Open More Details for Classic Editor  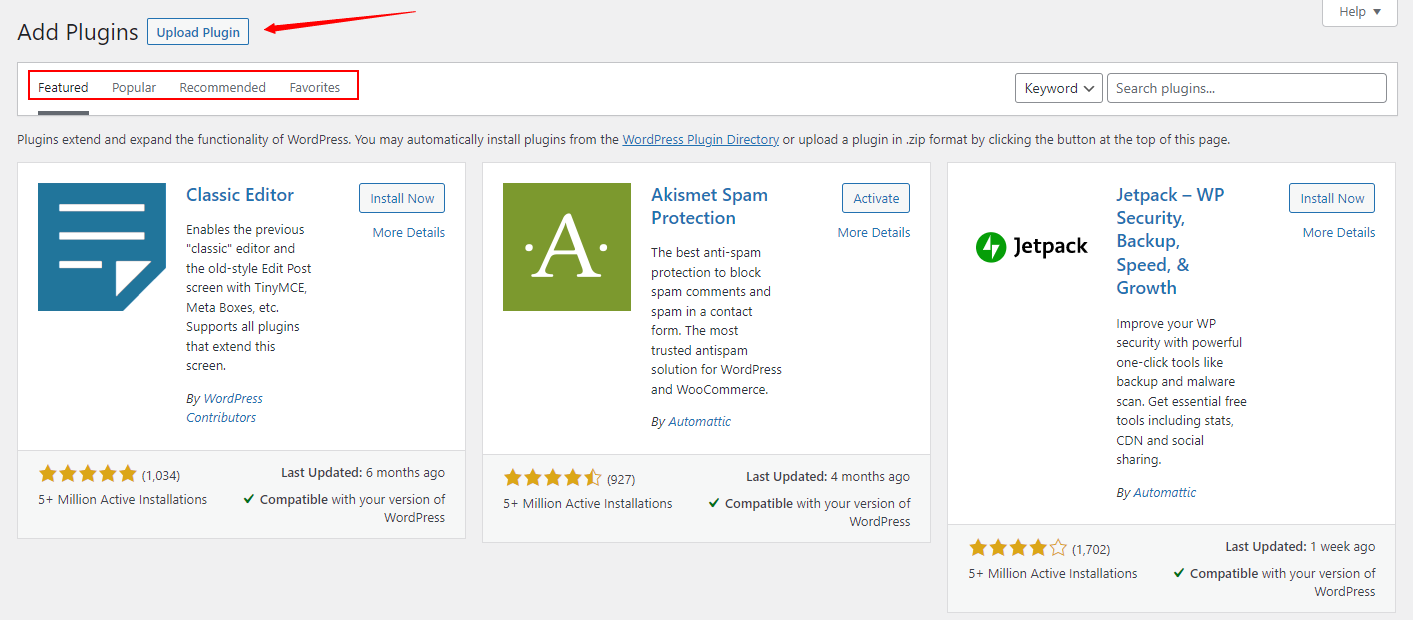(x=409, y=233)
